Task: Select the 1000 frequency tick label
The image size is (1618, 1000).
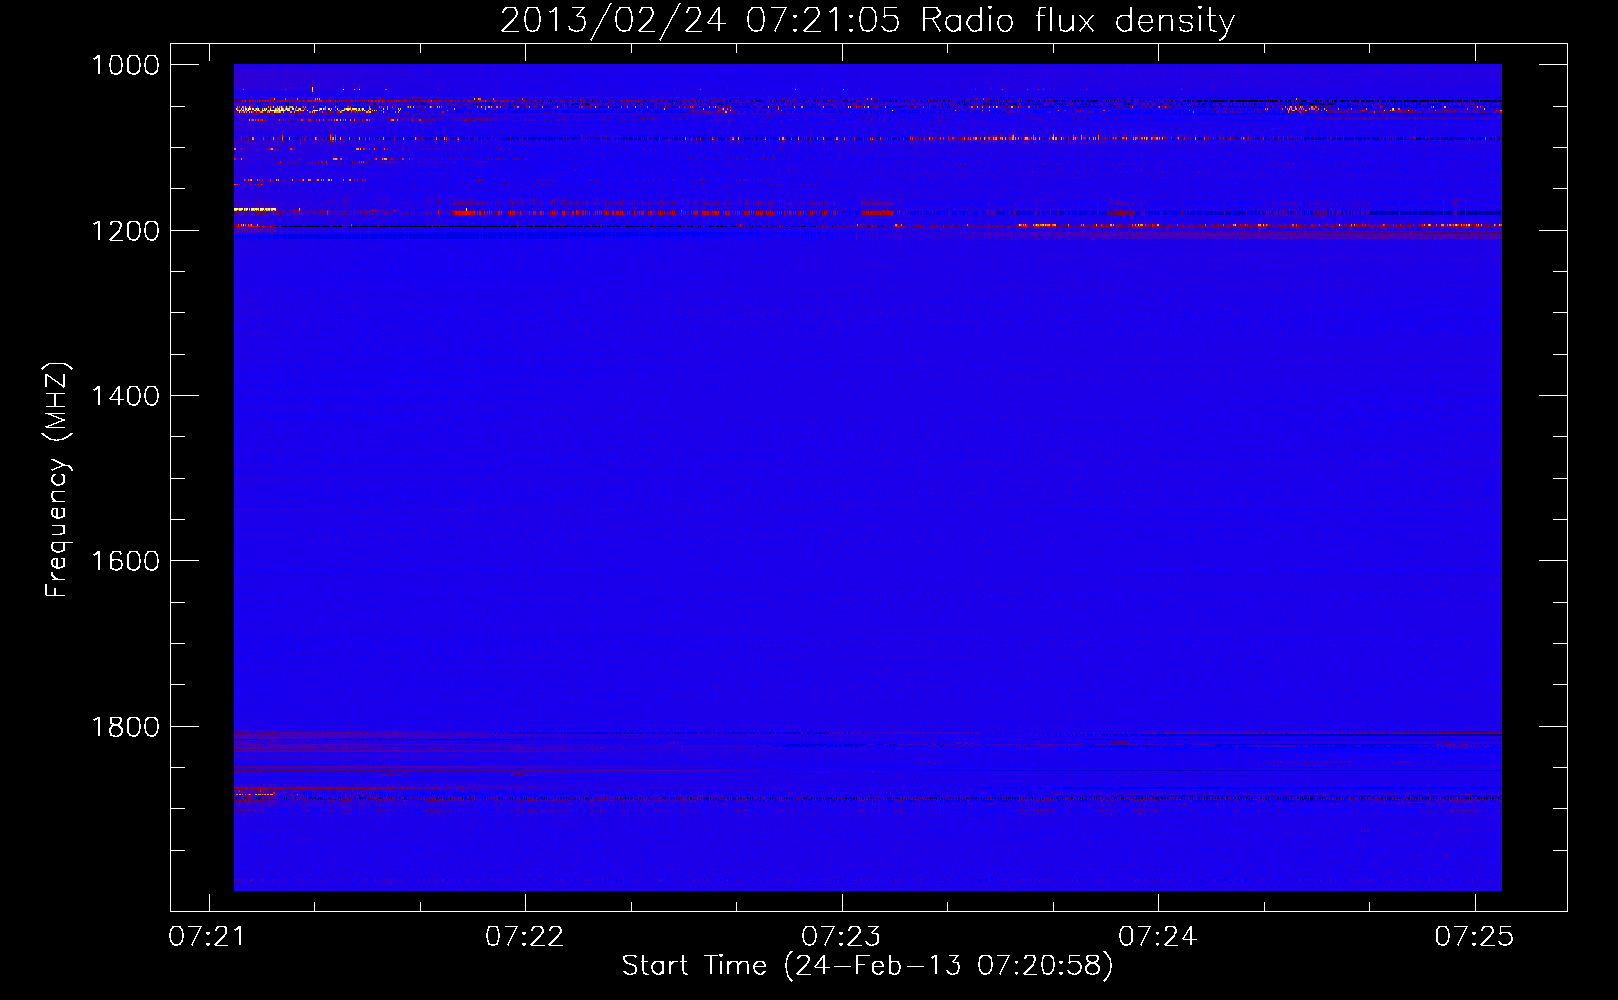Action: pyautogui.click(x=125, y=66)
